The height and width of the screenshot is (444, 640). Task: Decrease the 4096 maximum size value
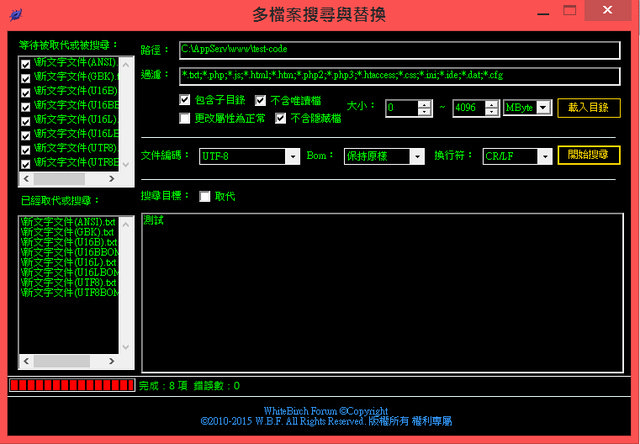492,111
